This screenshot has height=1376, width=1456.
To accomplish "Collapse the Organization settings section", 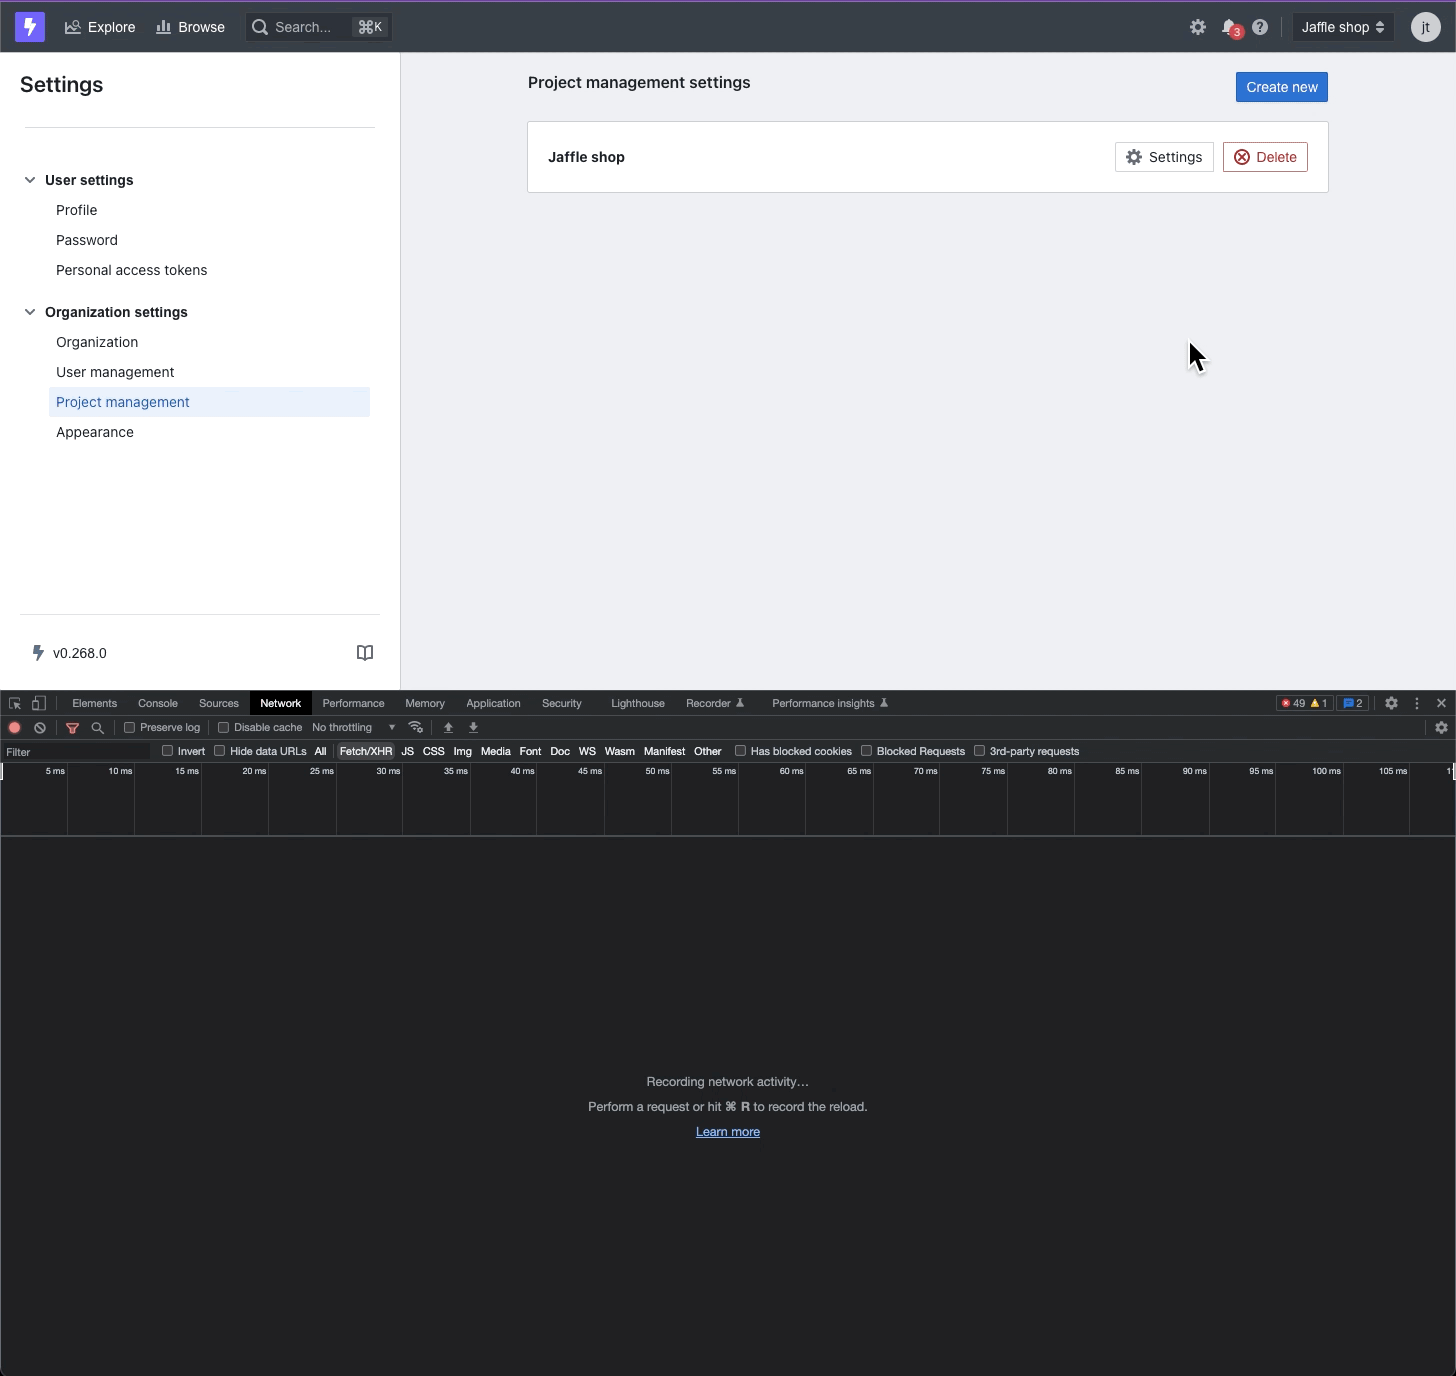I will coord(30,312).
